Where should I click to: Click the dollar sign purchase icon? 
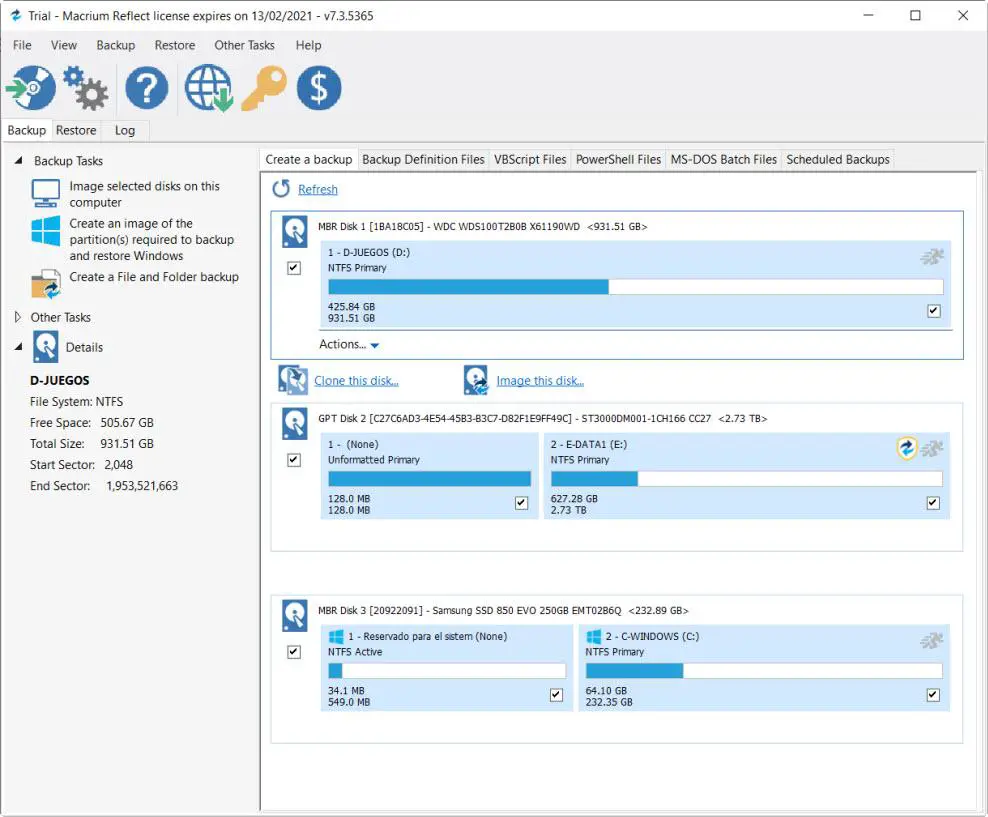click(x=319, y=89)
